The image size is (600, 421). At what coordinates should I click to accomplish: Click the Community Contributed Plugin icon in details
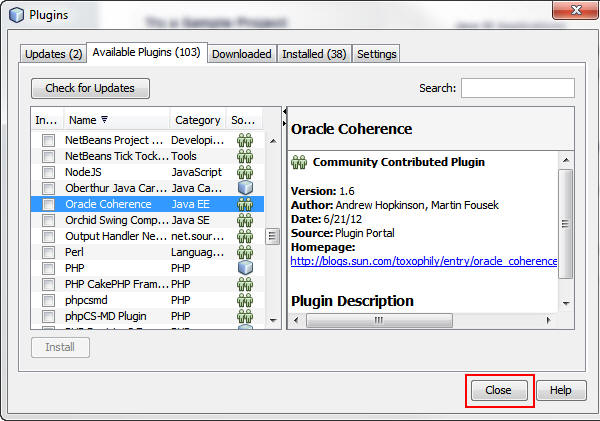(x=299, y=162)
